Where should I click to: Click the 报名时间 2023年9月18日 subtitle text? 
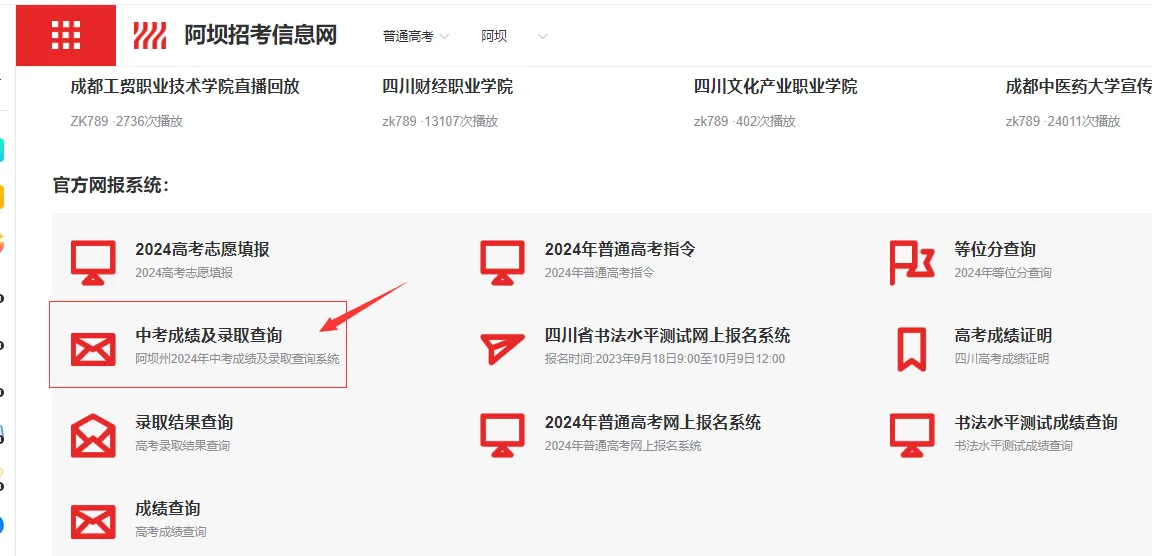(x=665, y=359)
